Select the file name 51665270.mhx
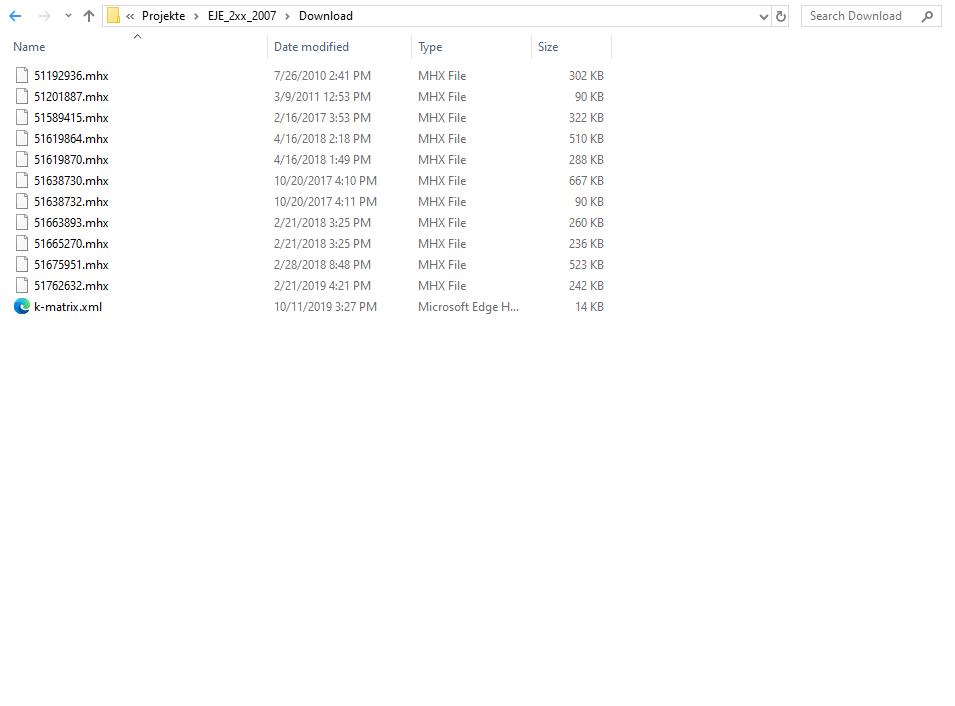The image size is (955, 706). pos(71,244)
